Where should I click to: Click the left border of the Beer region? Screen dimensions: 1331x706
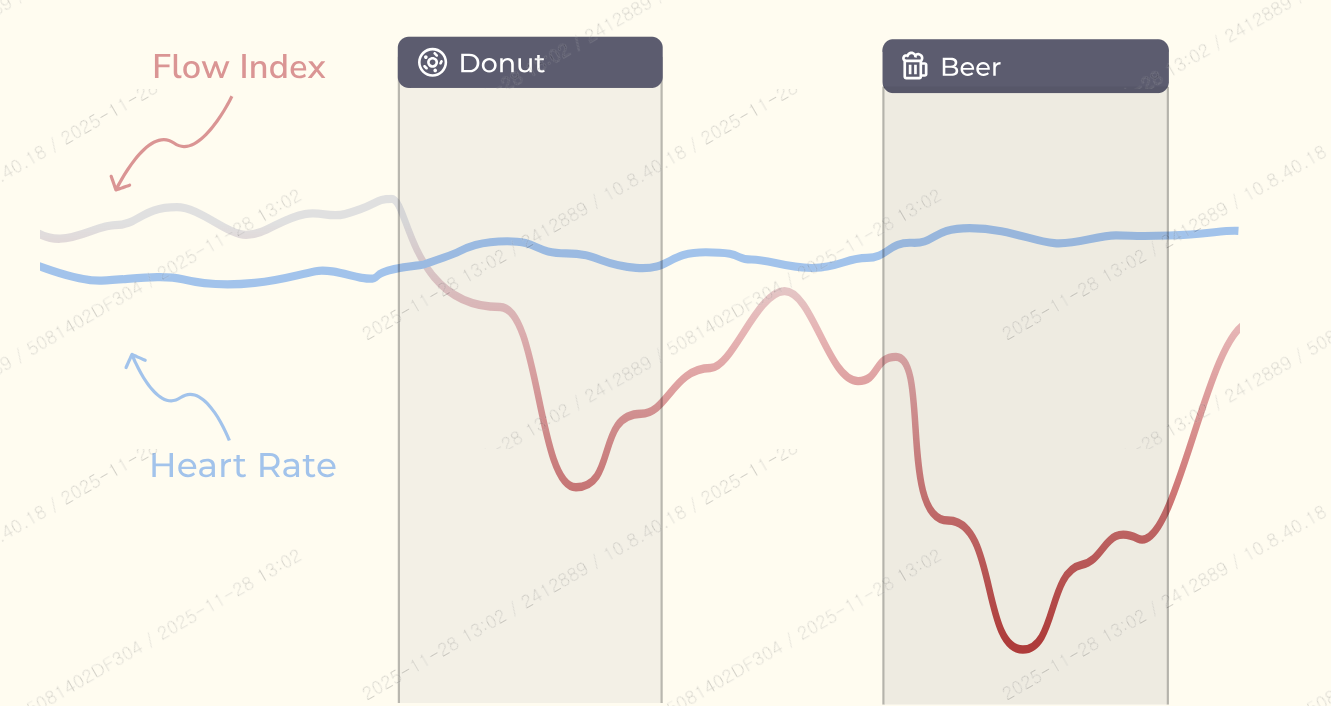(883, 398)
